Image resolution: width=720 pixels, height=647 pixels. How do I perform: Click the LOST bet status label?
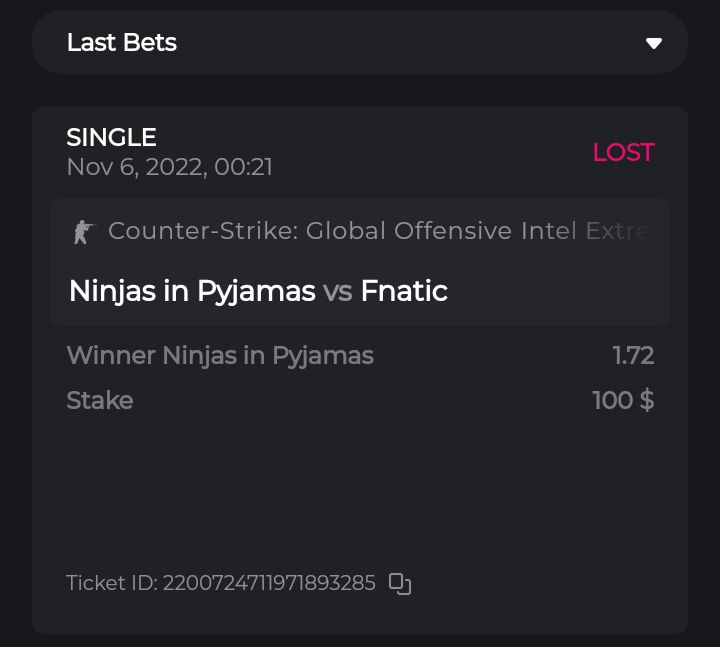[623, 152]
